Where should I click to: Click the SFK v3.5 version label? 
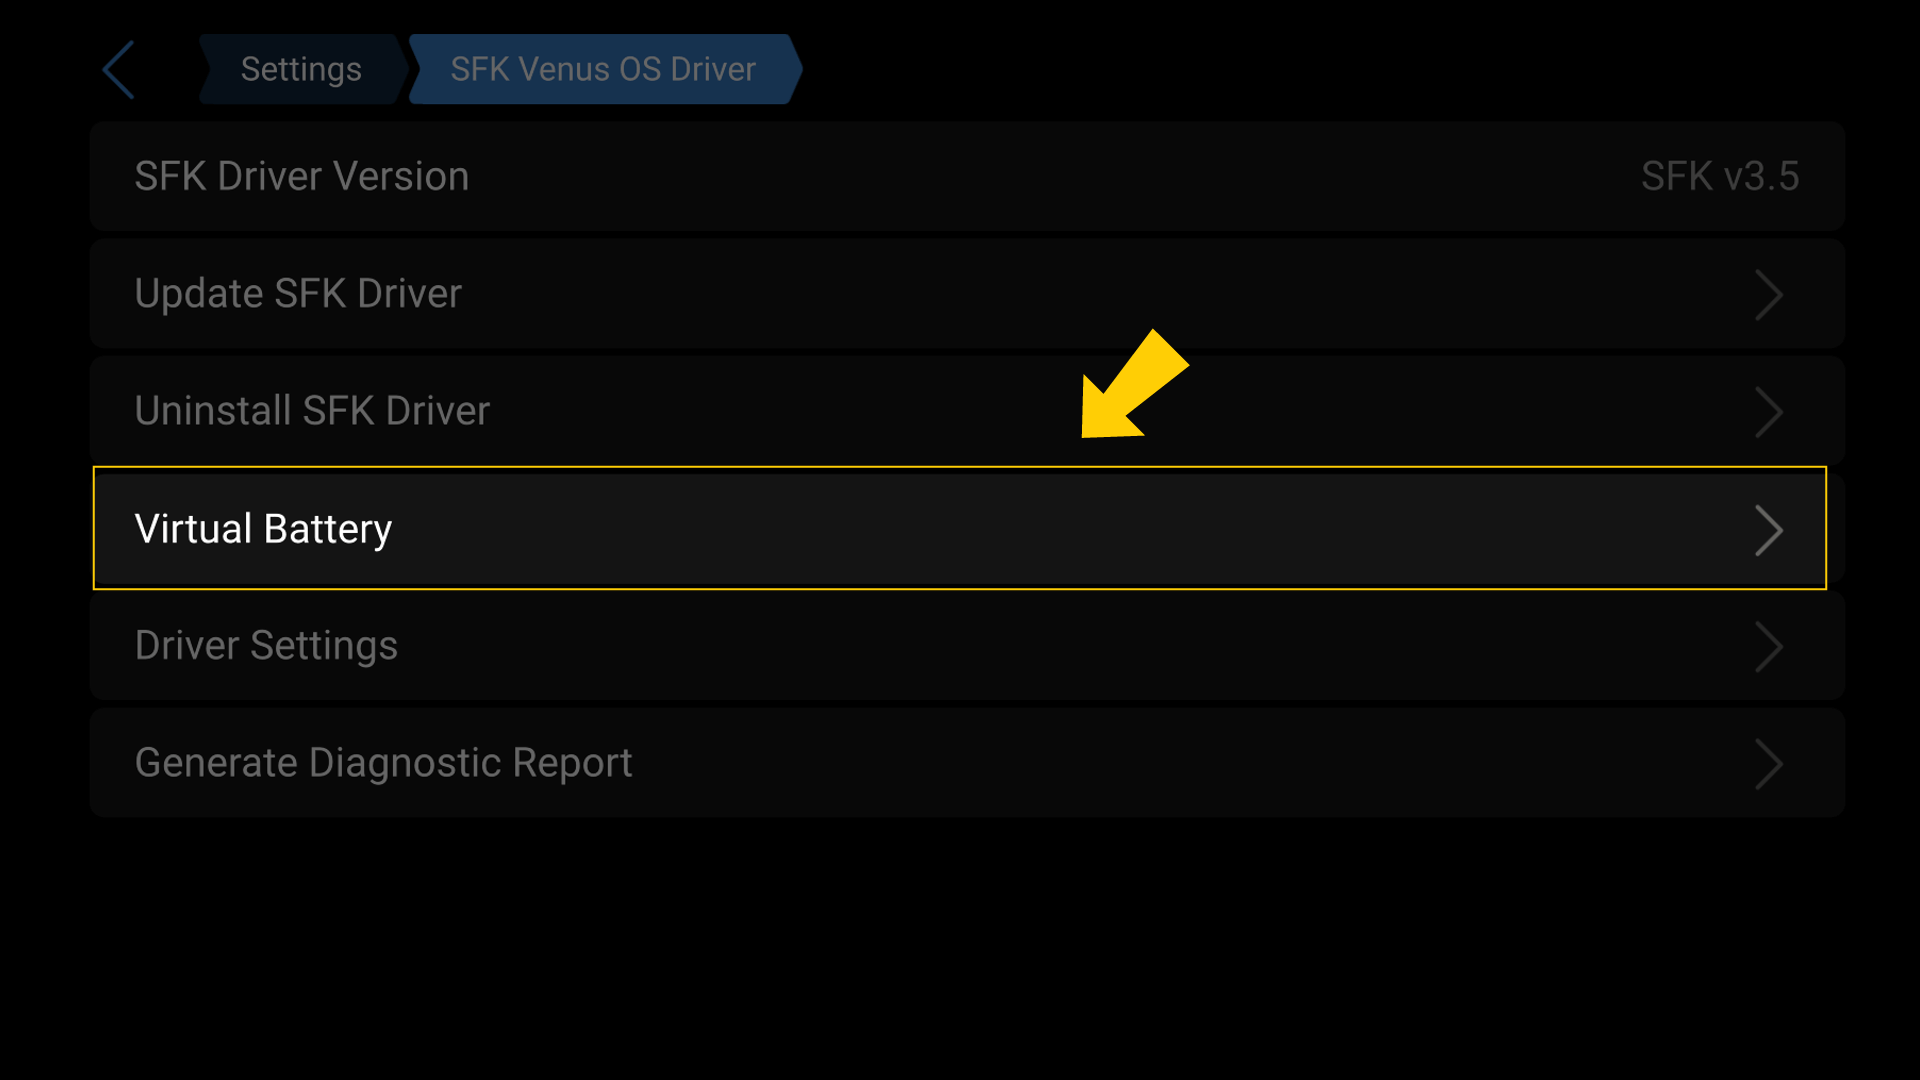click(x=1720, y=176)
